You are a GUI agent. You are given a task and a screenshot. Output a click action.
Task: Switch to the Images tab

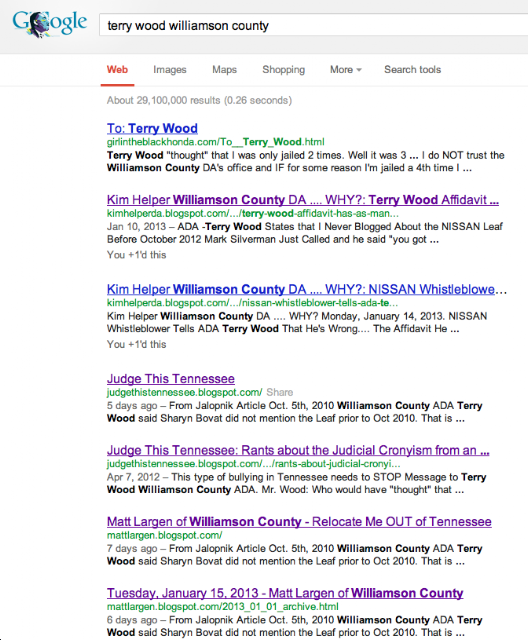[170, 70]
